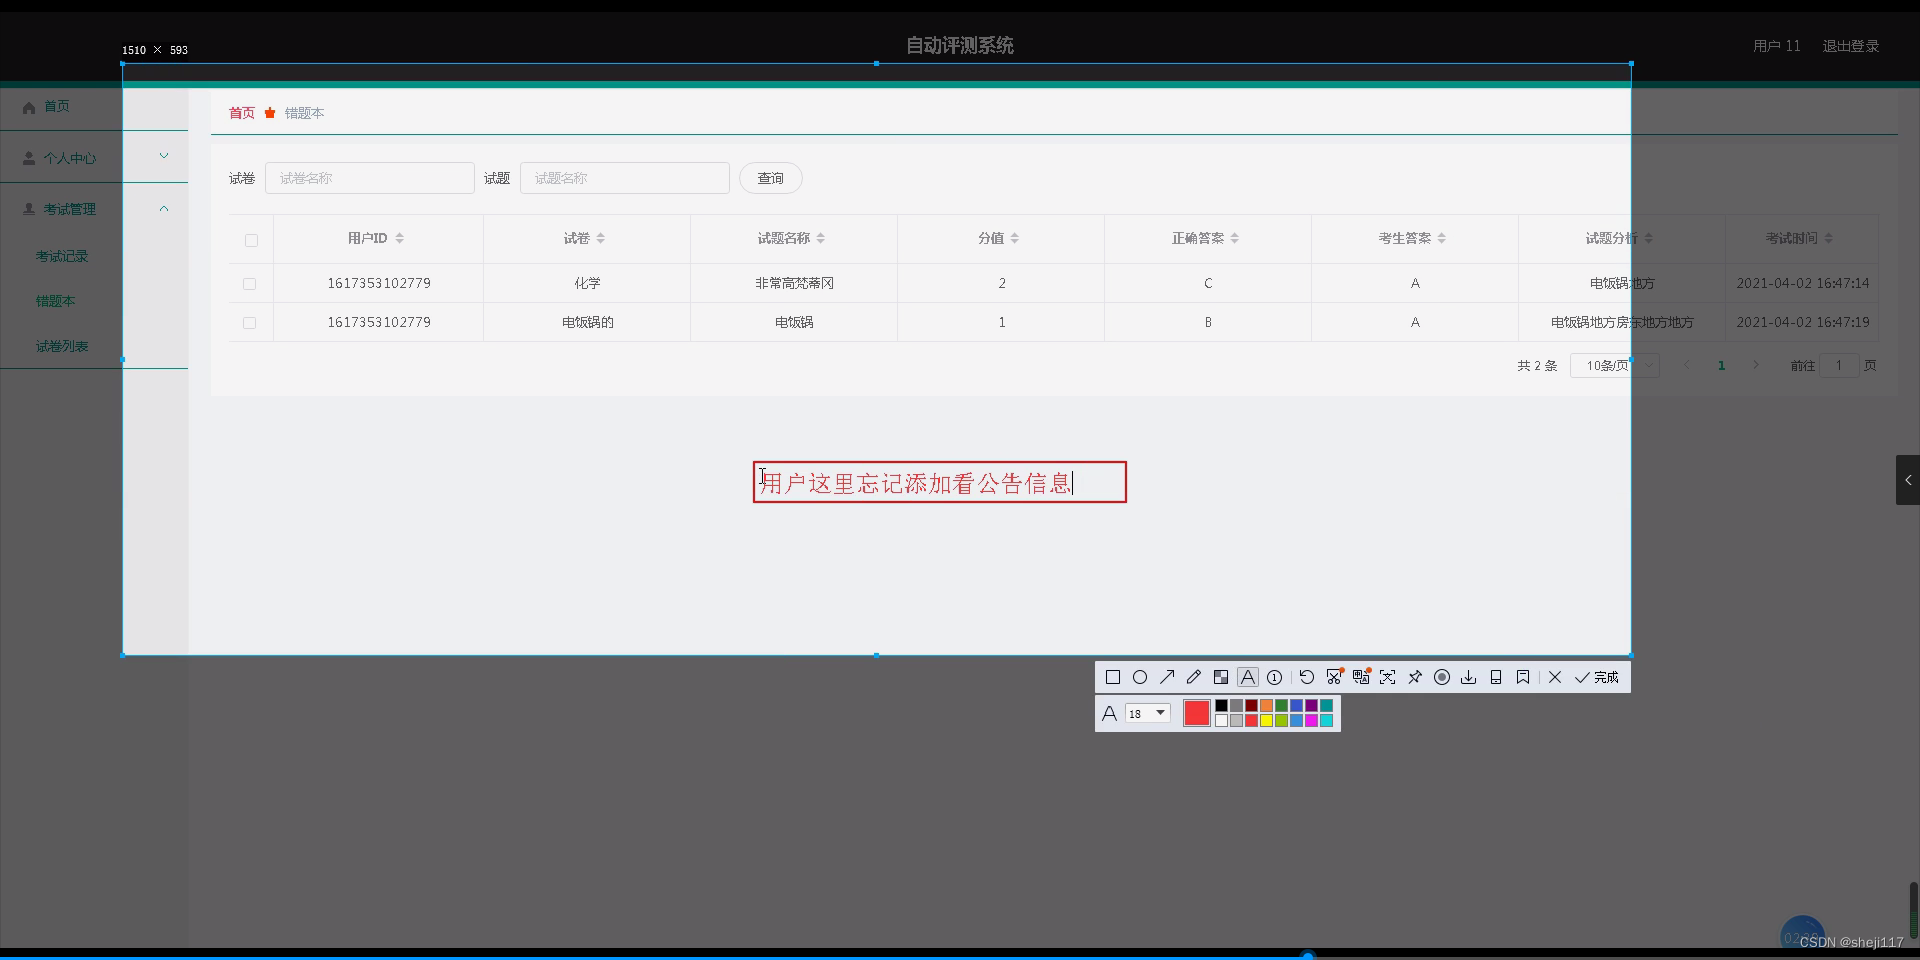The height and width of the screenshot is (960, 1920).
Task: Pick the yellow color swatch
Action: tap(1267, 720)
